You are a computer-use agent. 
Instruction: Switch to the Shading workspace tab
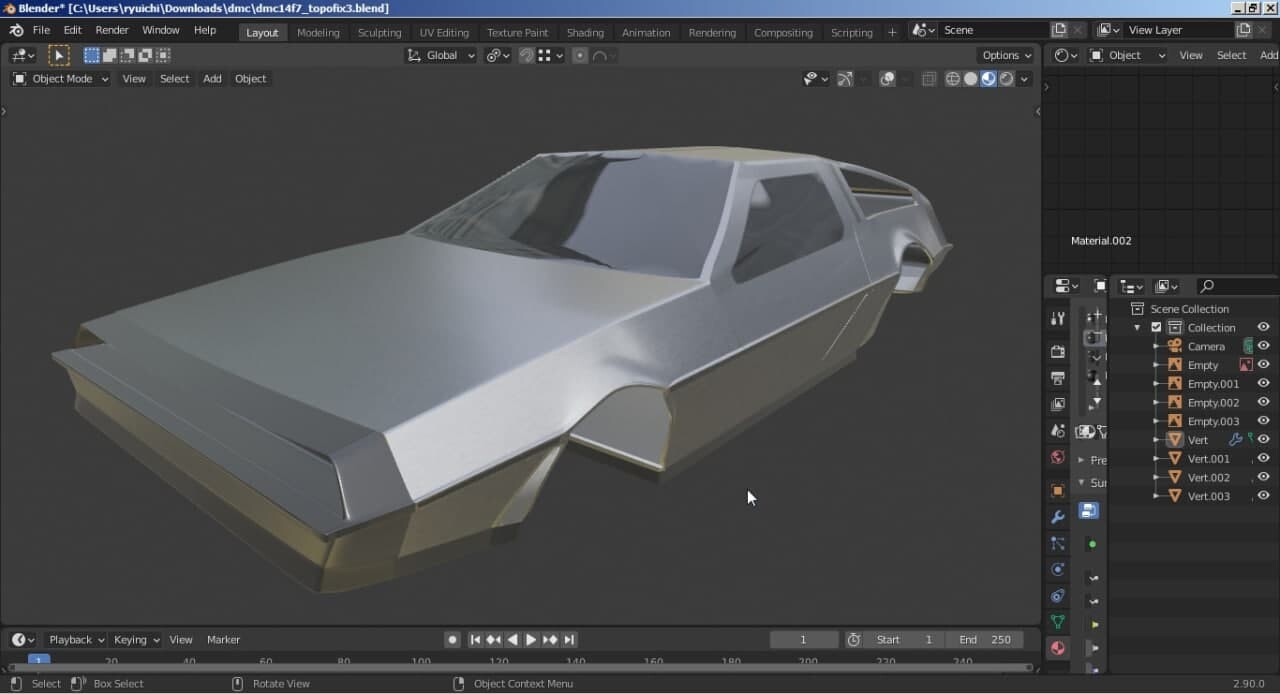point(585,32)
